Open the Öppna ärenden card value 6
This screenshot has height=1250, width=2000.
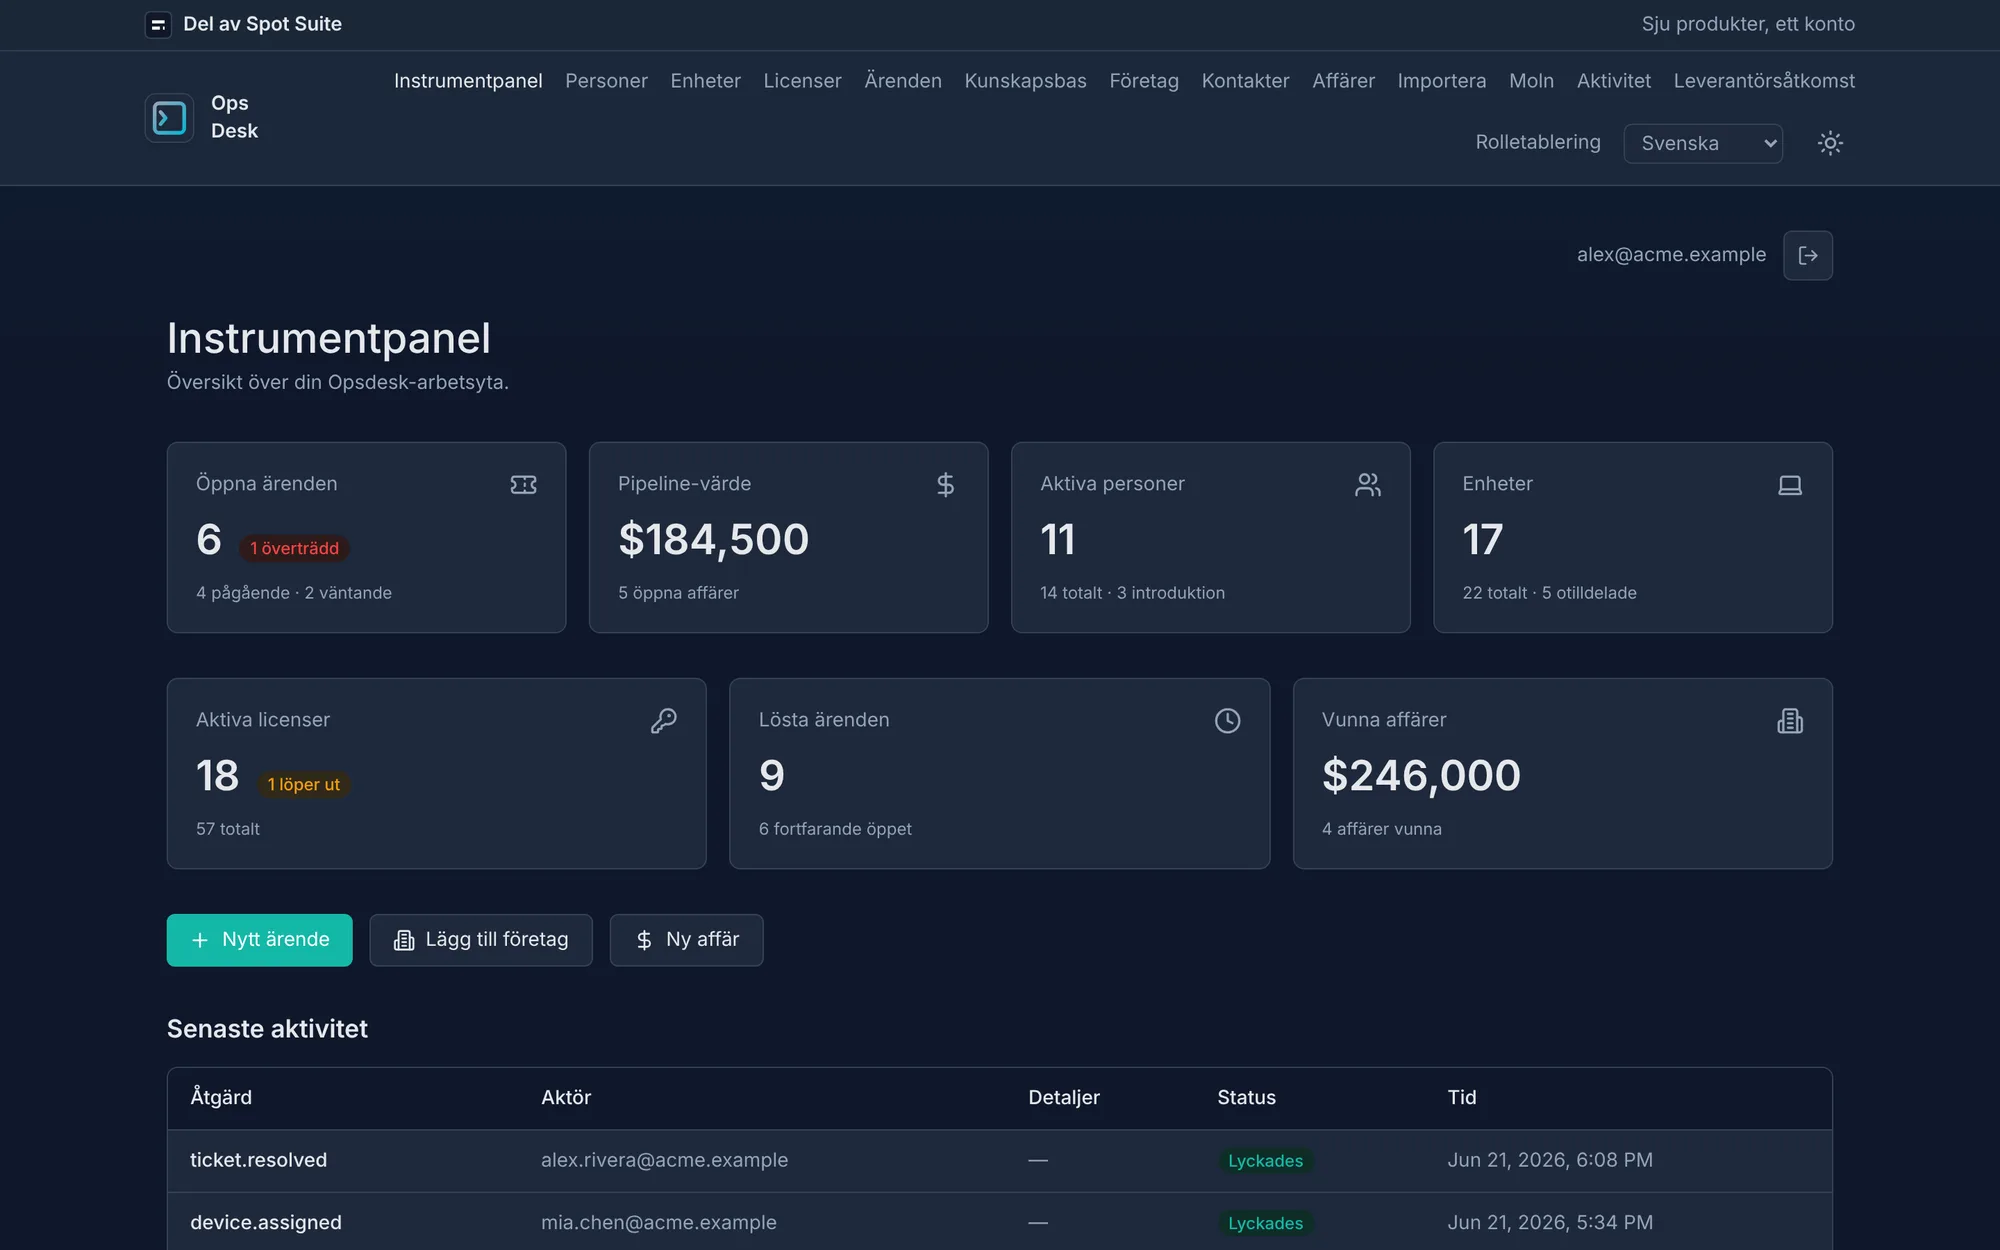208,540
